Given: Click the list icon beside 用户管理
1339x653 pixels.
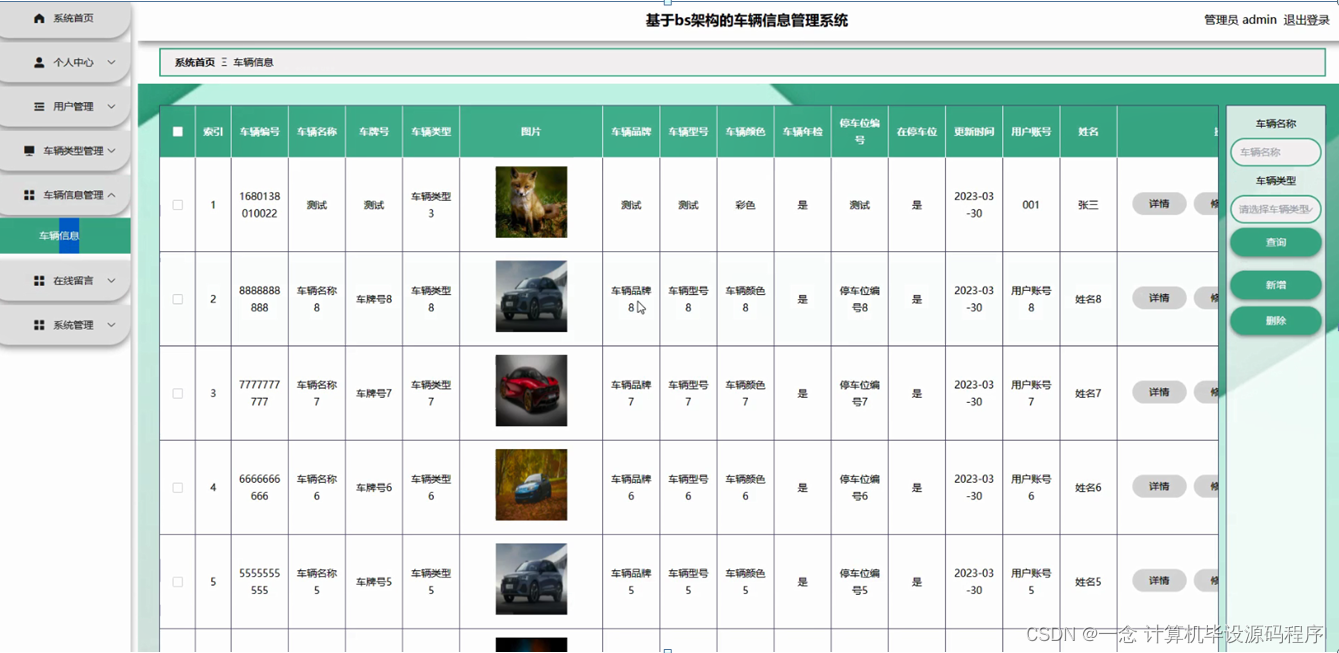Looking at the screenshot, I should tap(39, 106).
